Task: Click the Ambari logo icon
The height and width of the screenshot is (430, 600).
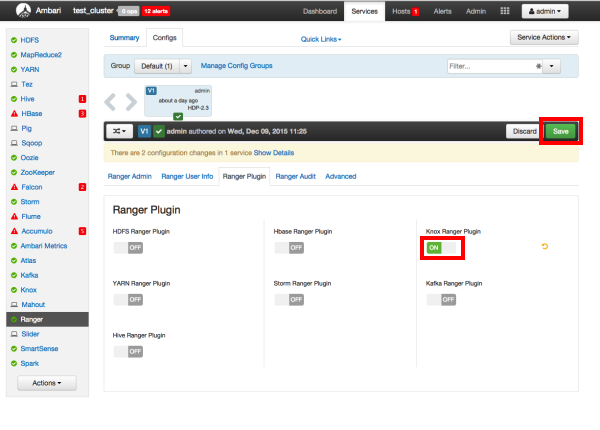Action: click(23, 10)
